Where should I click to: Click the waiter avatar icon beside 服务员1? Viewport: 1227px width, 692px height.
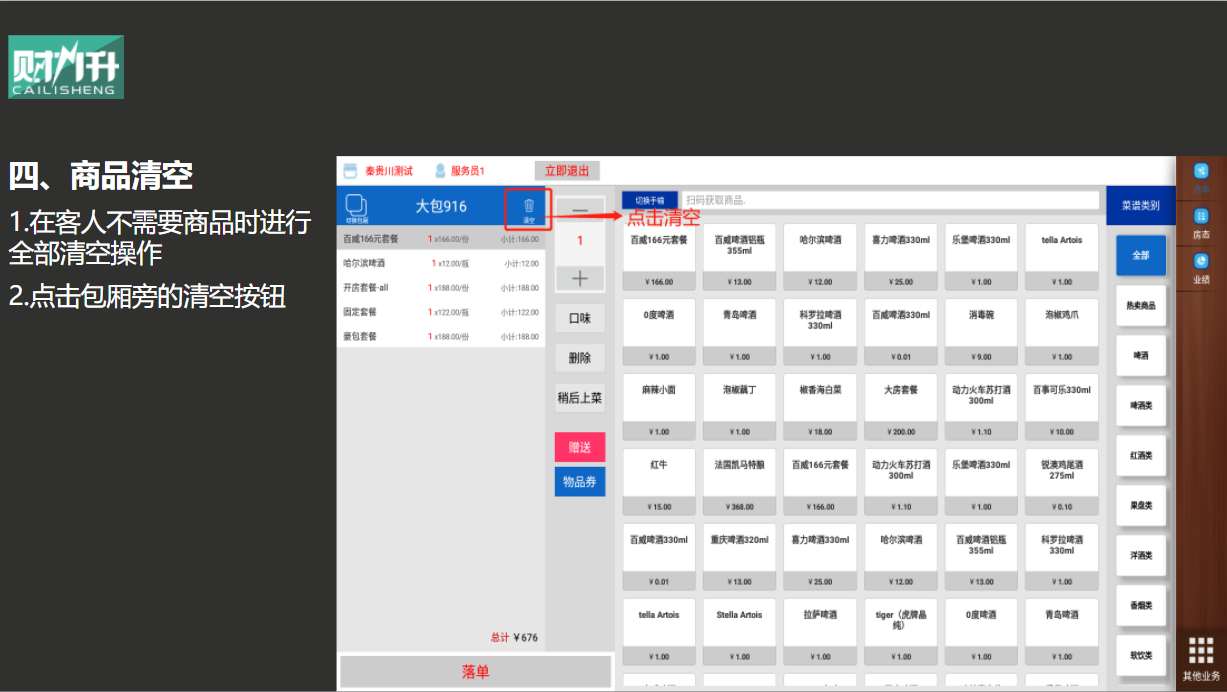coord(440,171)
